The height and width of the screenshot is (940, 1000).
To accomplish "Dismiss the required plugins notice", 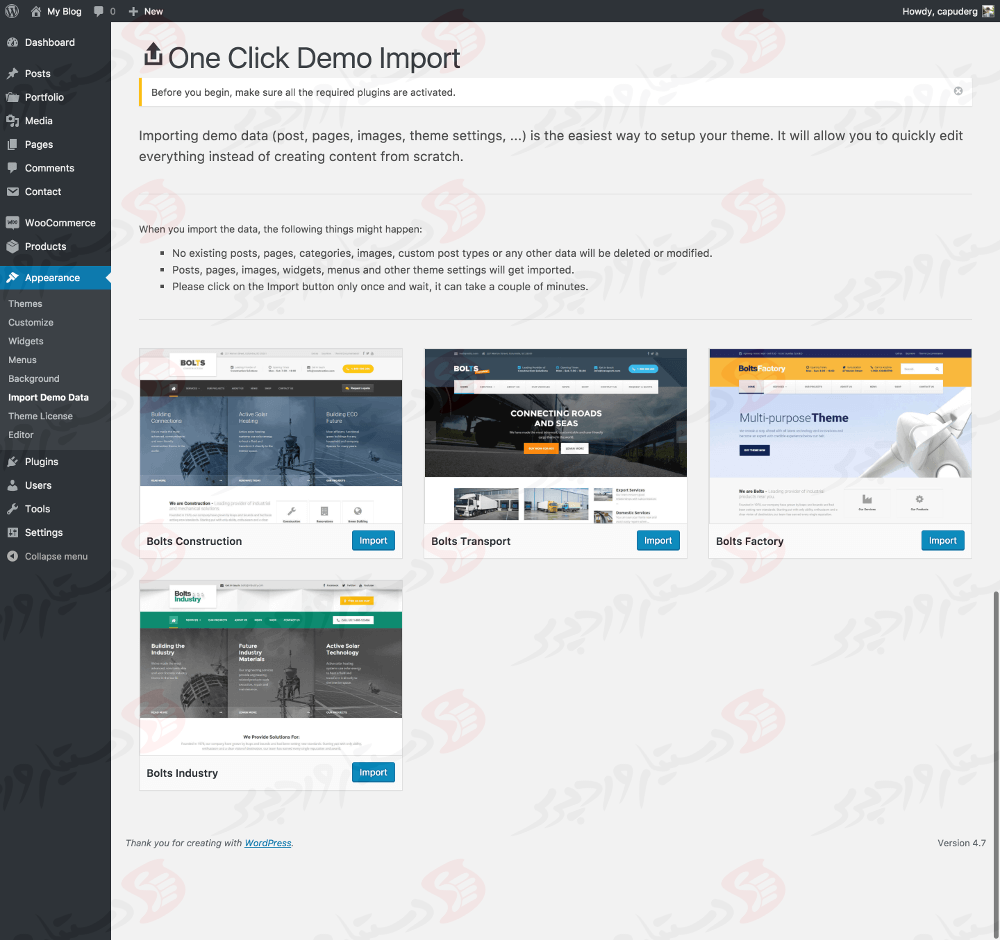I will 957,90.
